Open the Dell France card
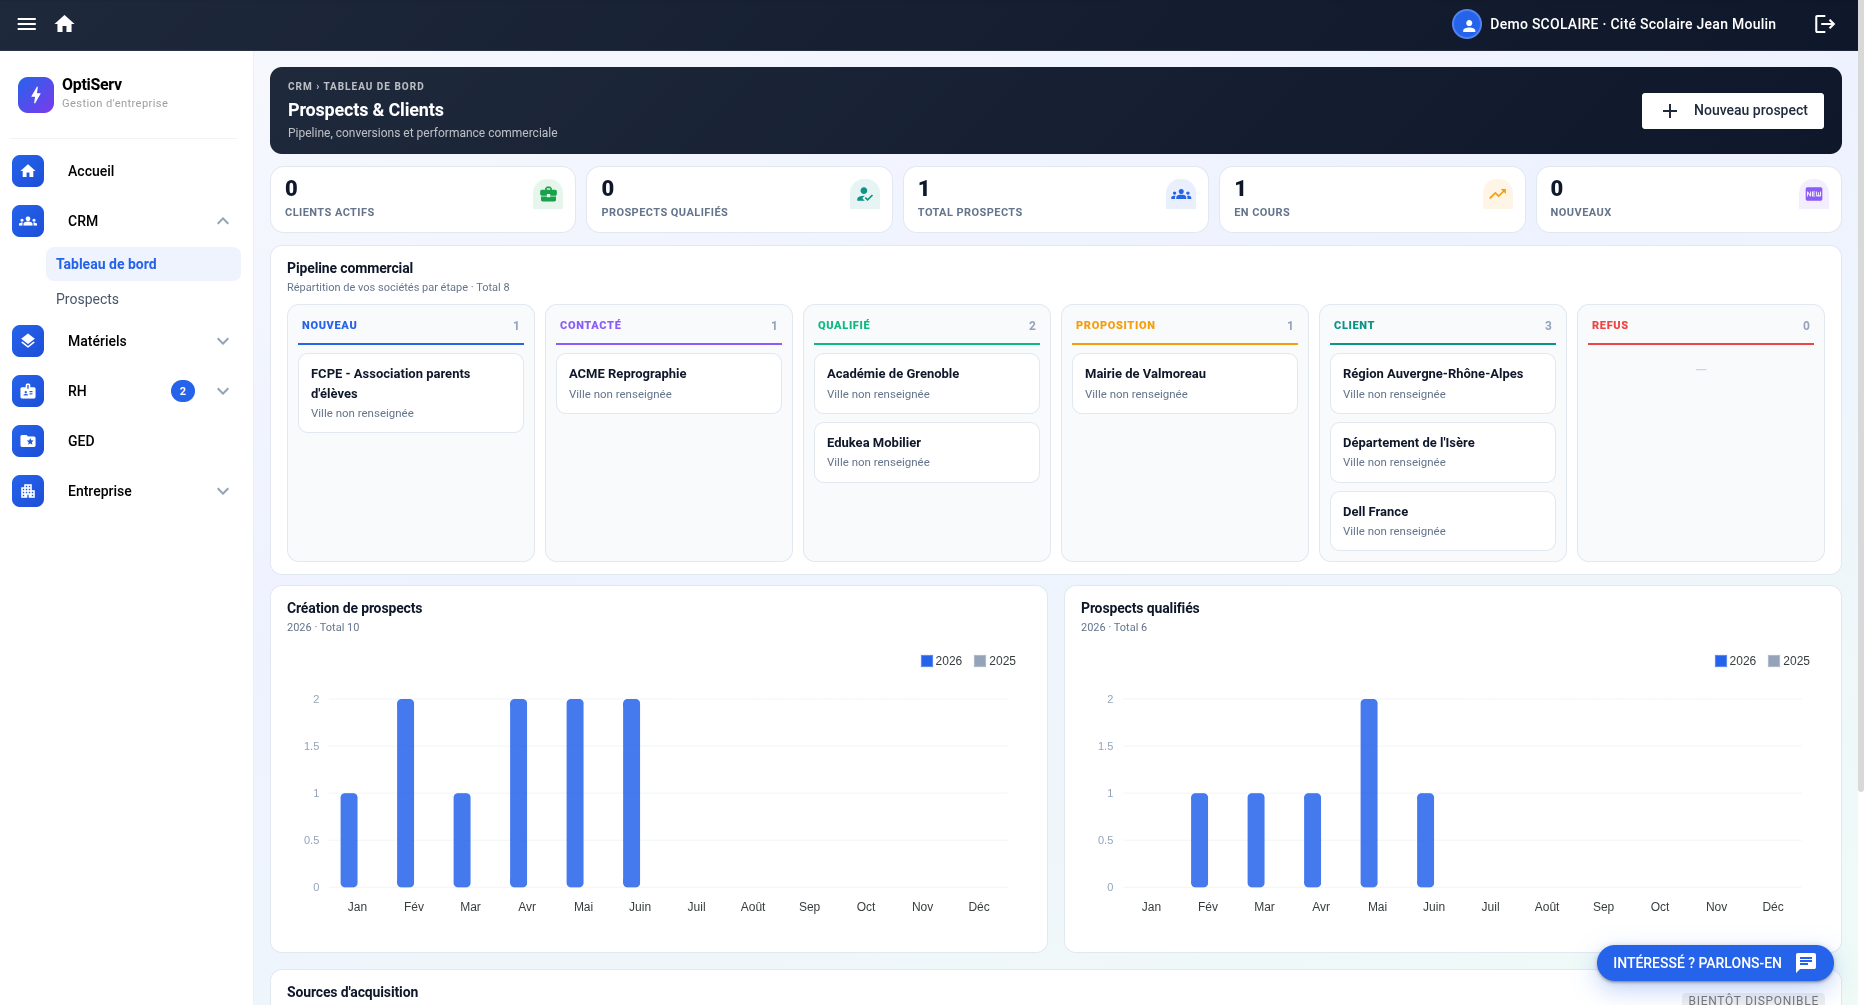Screen dimensions: 1864x1005 click(x=1443, y=521)
